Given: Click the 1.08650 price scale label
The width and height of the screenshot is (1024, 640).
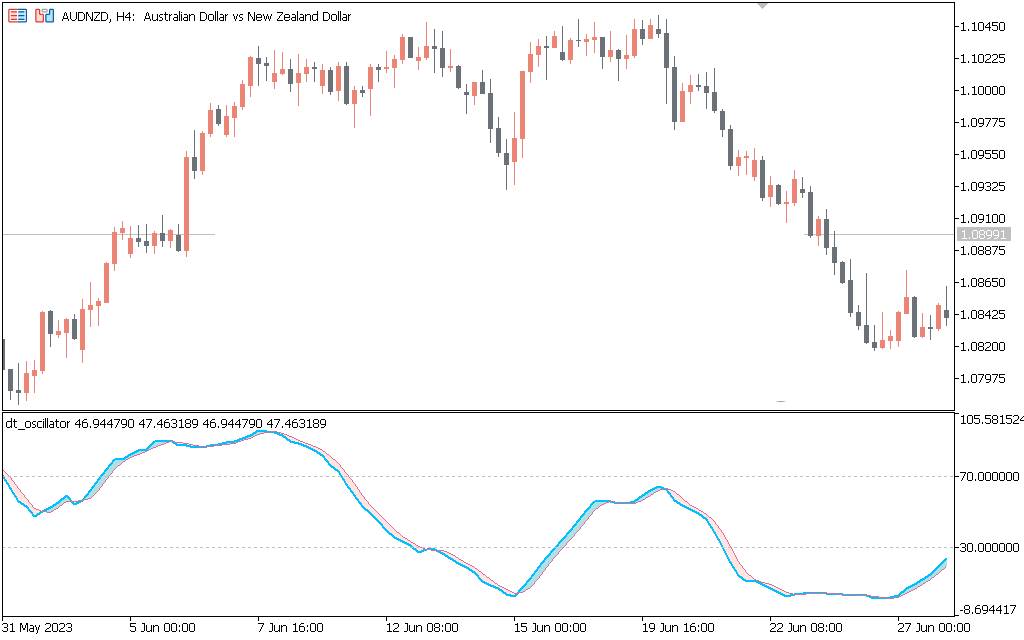Looking at the screenshot, I should 983,283.
